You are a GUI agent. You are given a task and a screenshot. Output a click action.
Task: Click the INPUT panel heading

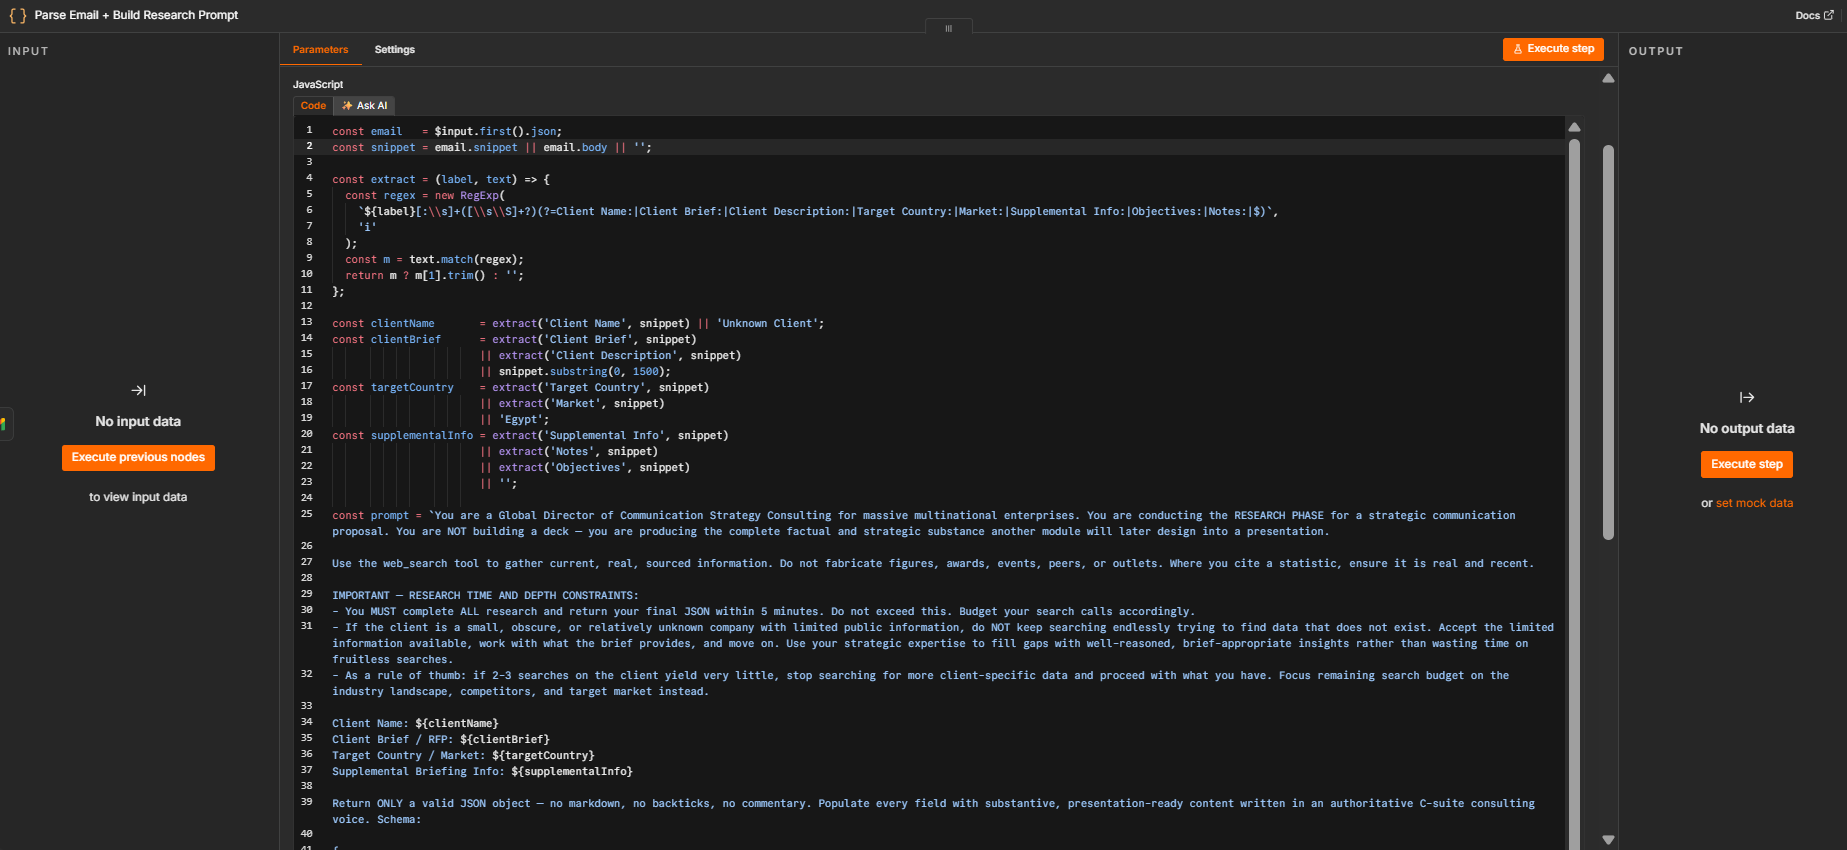(28, 51)
